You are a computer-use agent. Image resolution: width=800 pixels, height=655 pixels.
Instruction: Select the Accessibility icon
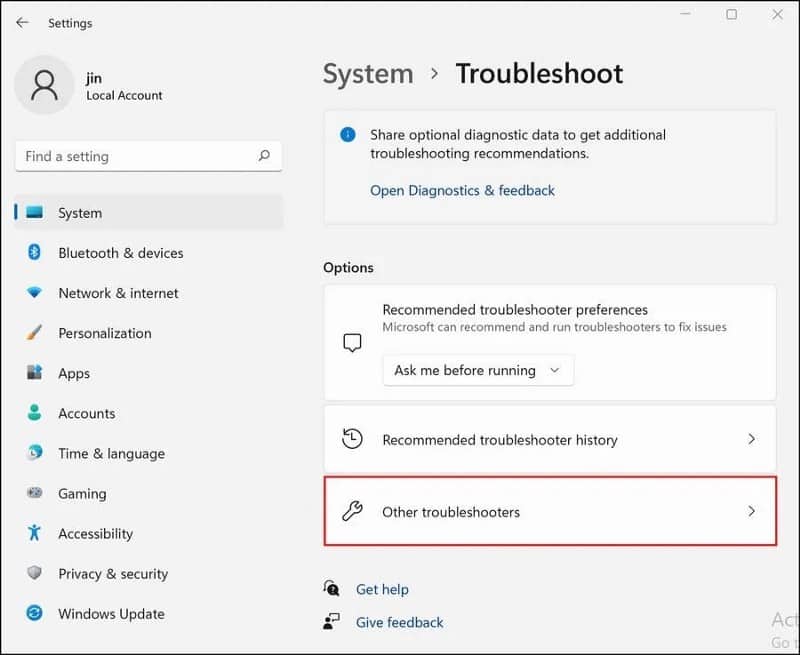tap(32, 533)
